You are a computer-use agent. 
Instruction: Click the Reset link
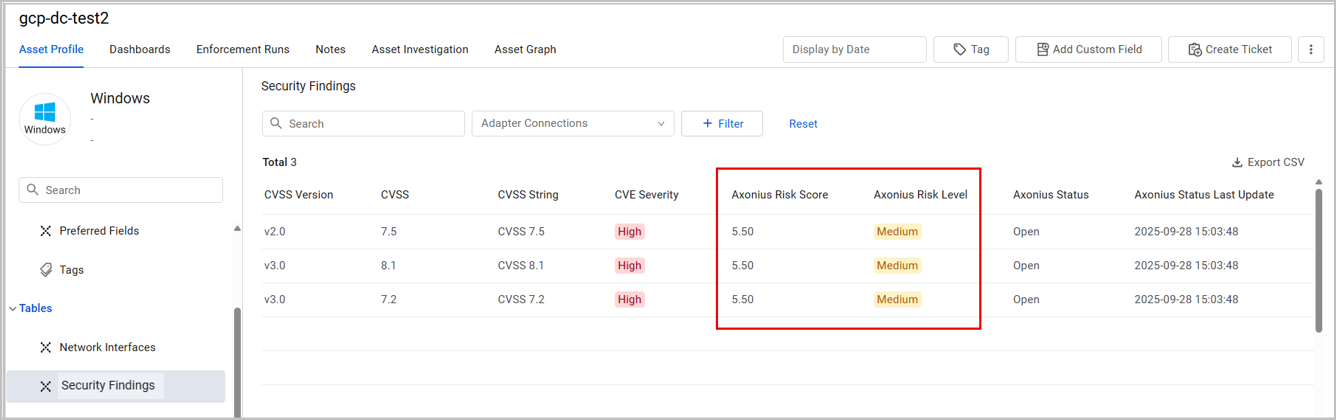tap(803, 124)
